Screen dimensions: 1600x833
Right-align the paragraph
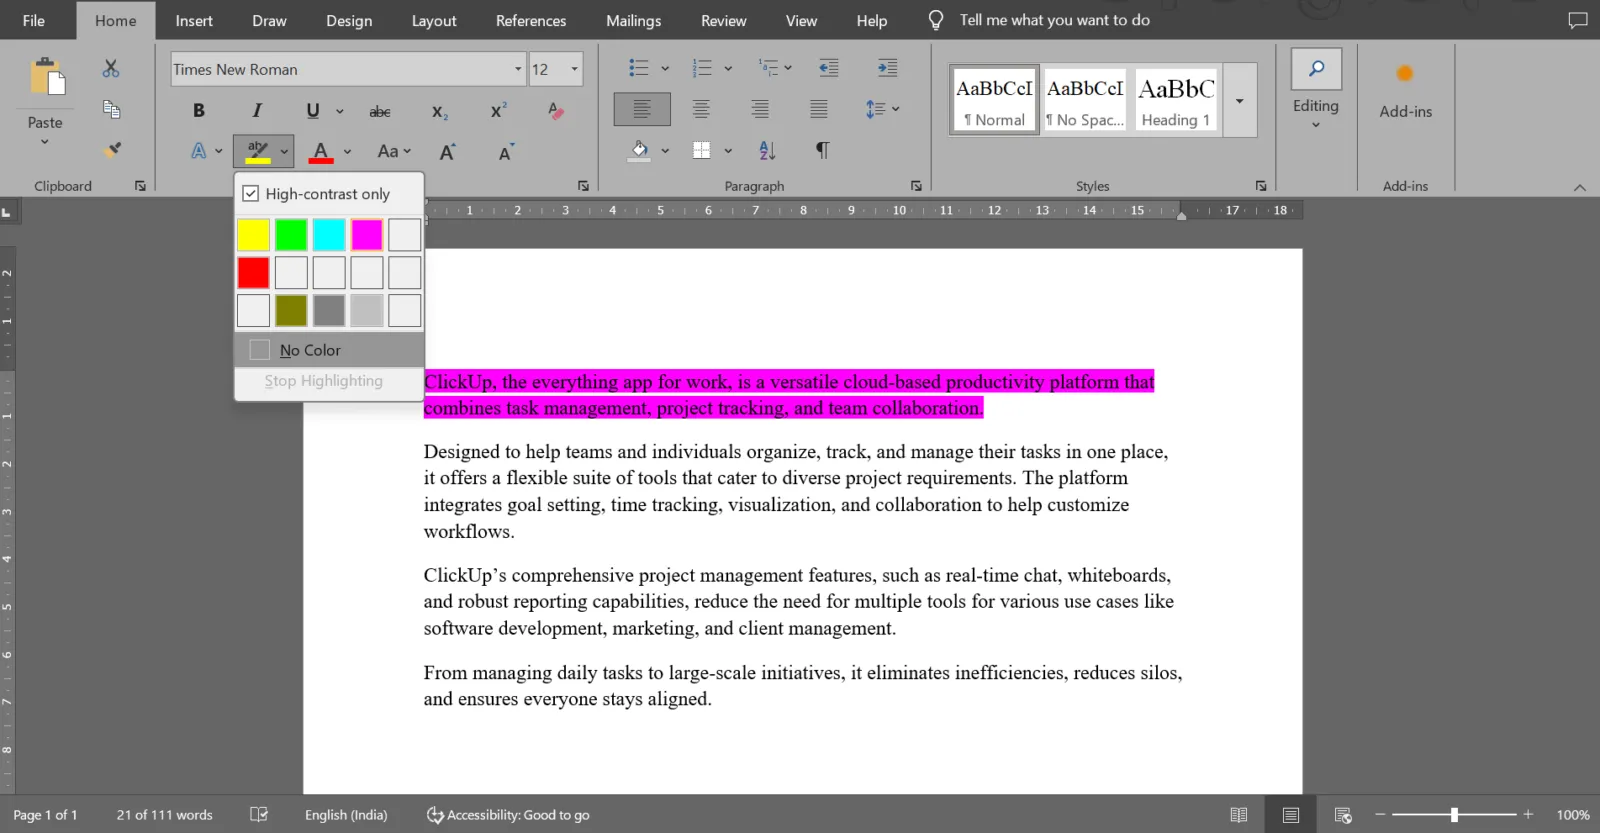[x=760, y=109]
